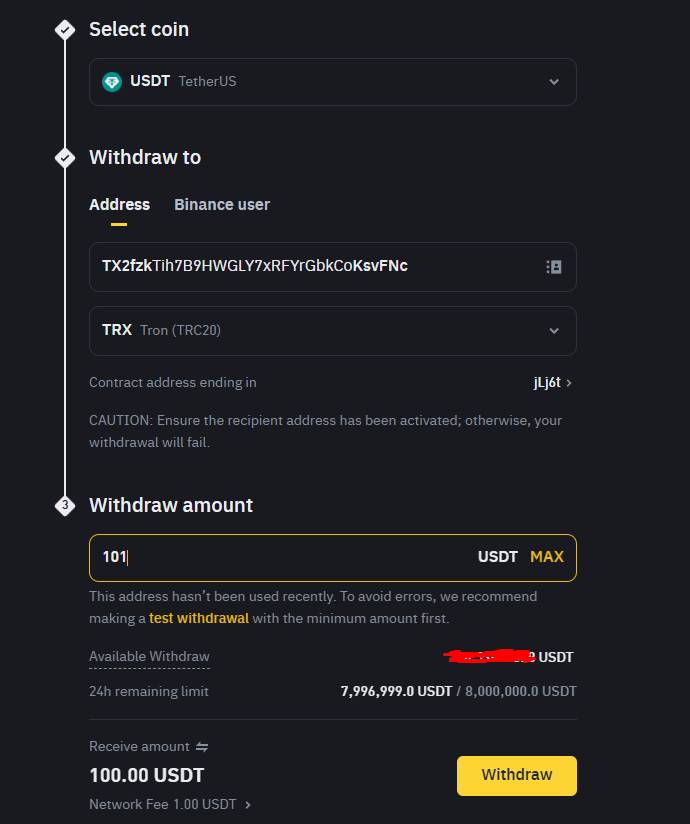Screen dimensions: 690x824
Task: Open contract address details ending jLj6t
Action: (553, 382)
